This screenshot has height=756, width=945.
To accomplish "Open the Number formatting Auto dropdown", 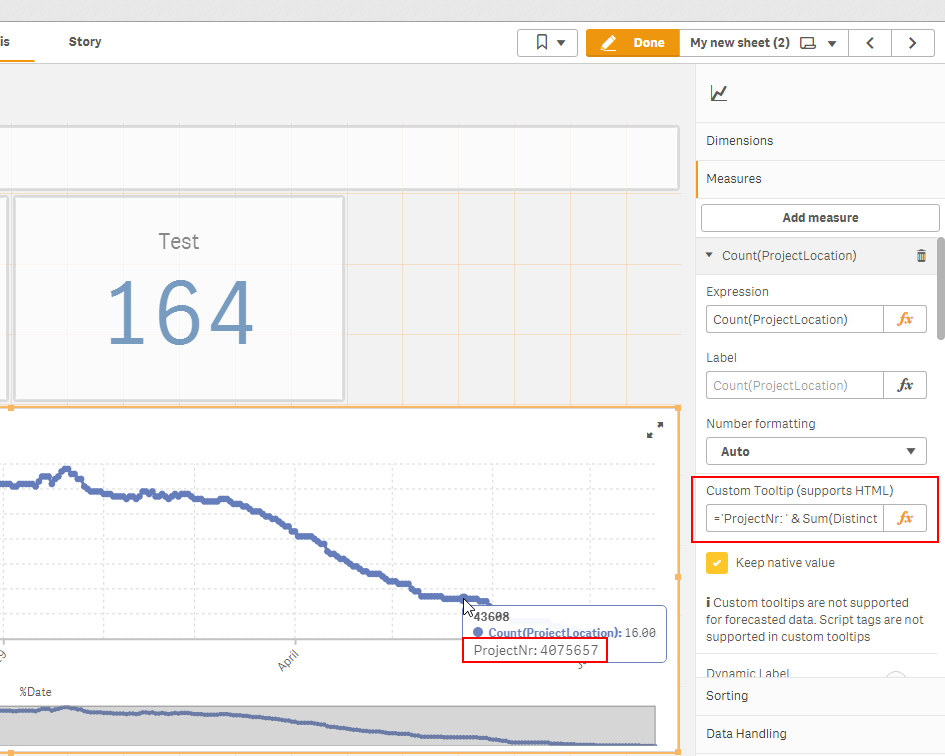I will point(816,452).
